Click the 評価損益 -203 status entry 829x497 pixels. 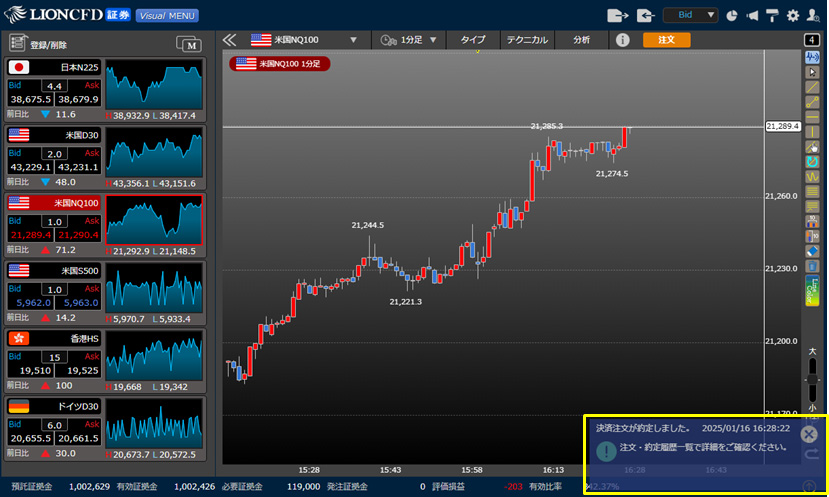(477, 486)
